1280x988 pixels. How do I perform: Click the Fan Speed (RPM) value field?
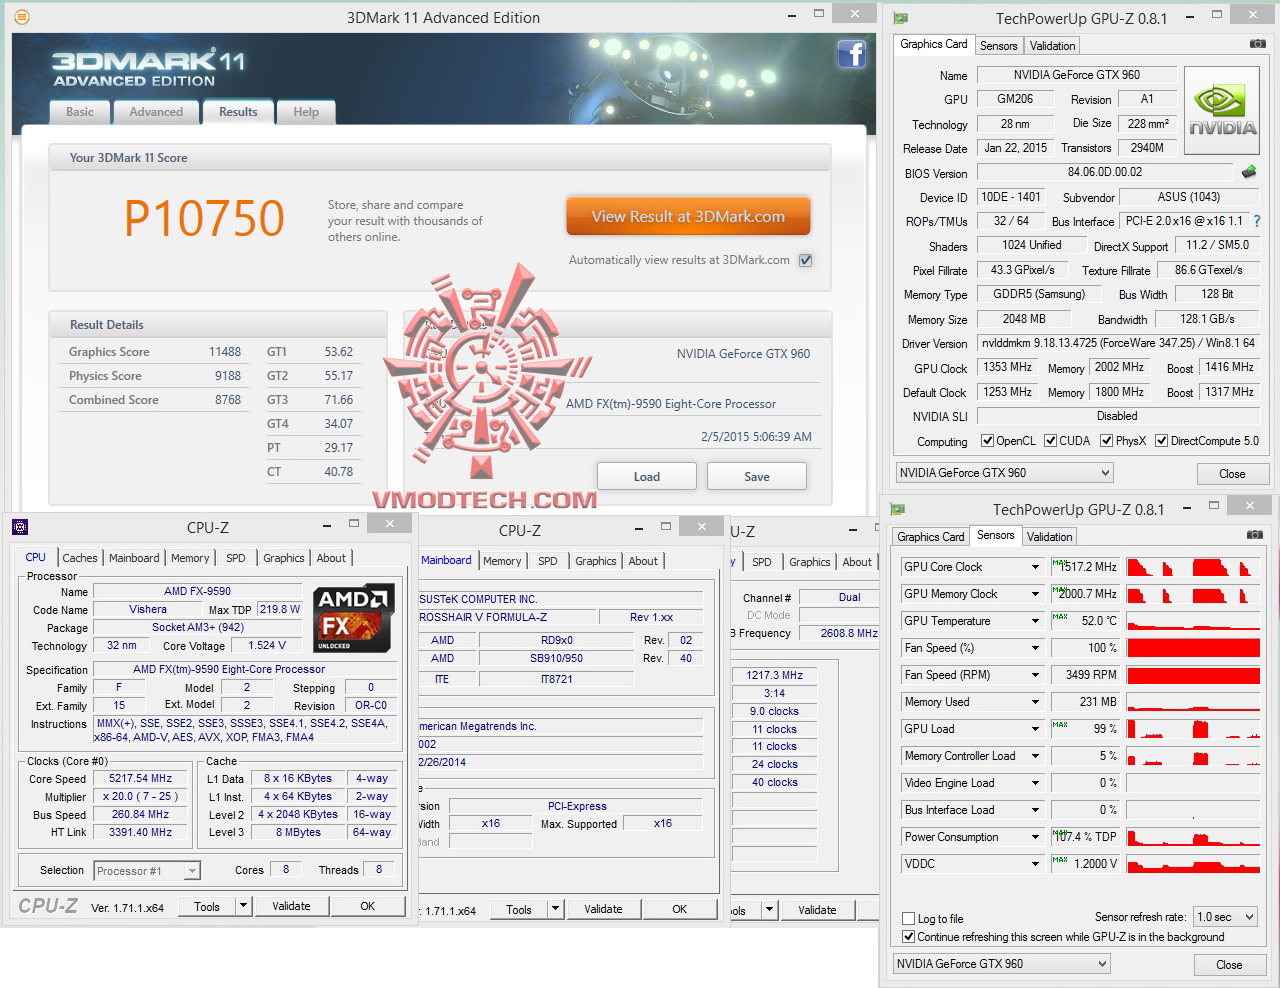(x=1084, y=675)
